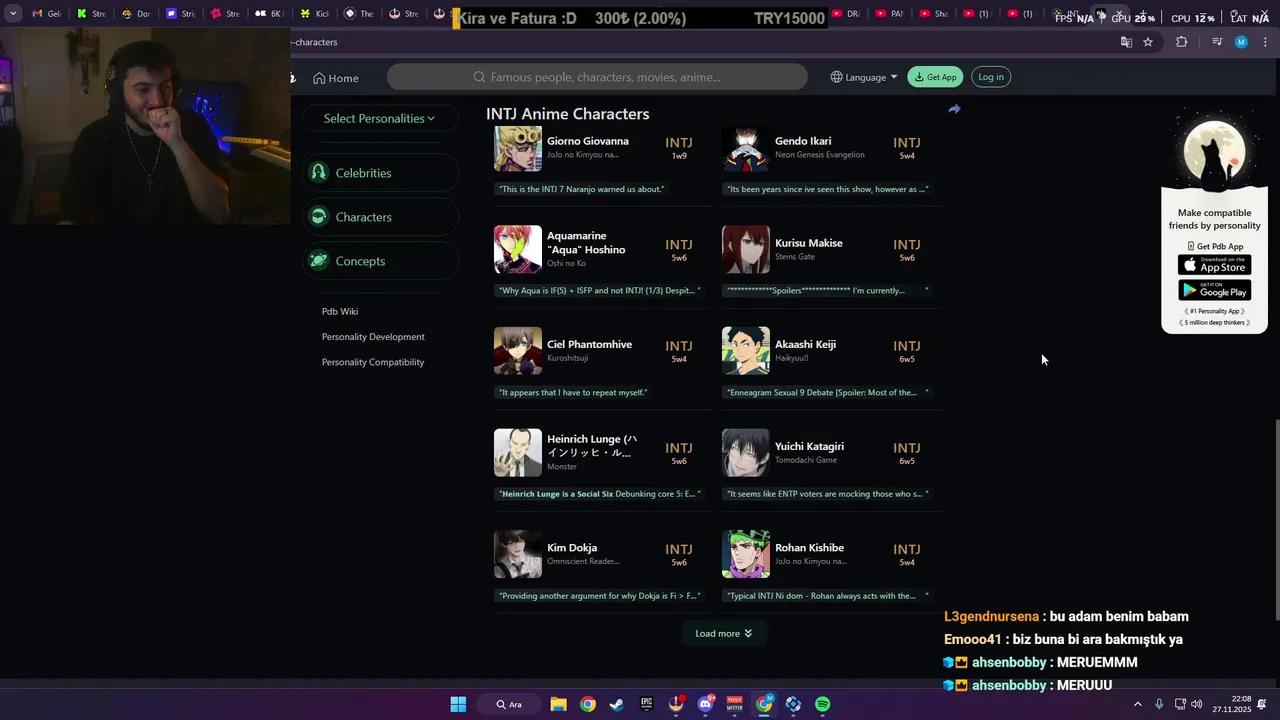This screenshot has height=720, width=1280.
Task: Click the Giorno Giovanna name
Action: pyautogui.click(x=588, y=141)
